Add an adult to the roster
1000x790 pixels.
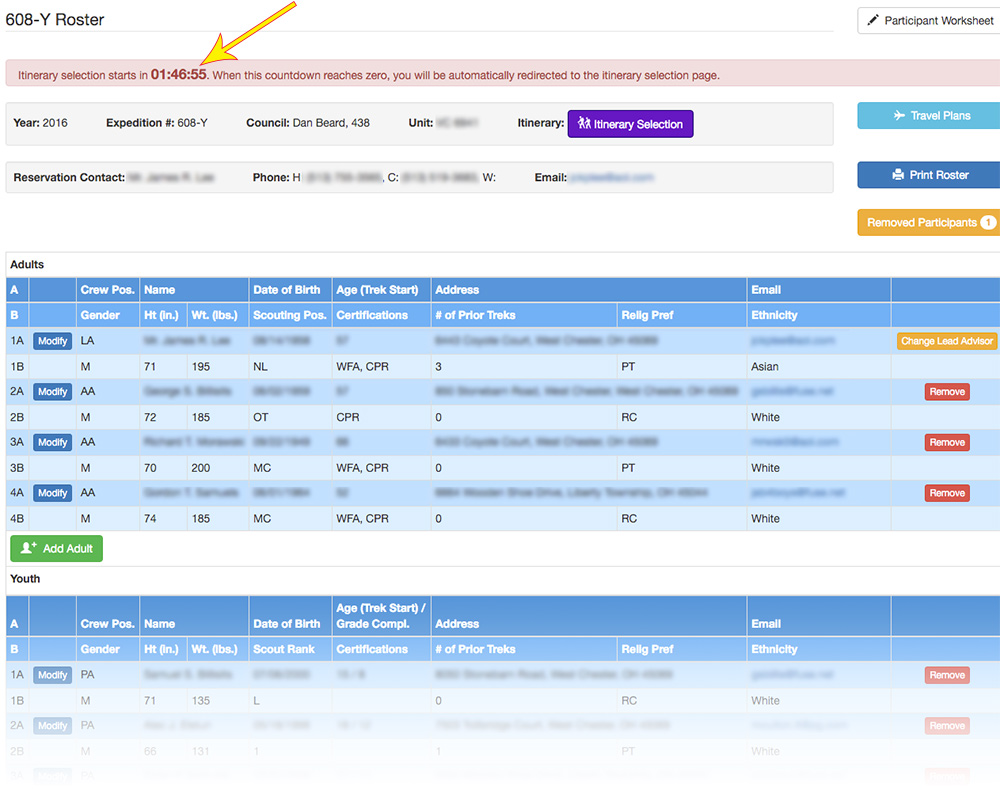tap(56, 548)
